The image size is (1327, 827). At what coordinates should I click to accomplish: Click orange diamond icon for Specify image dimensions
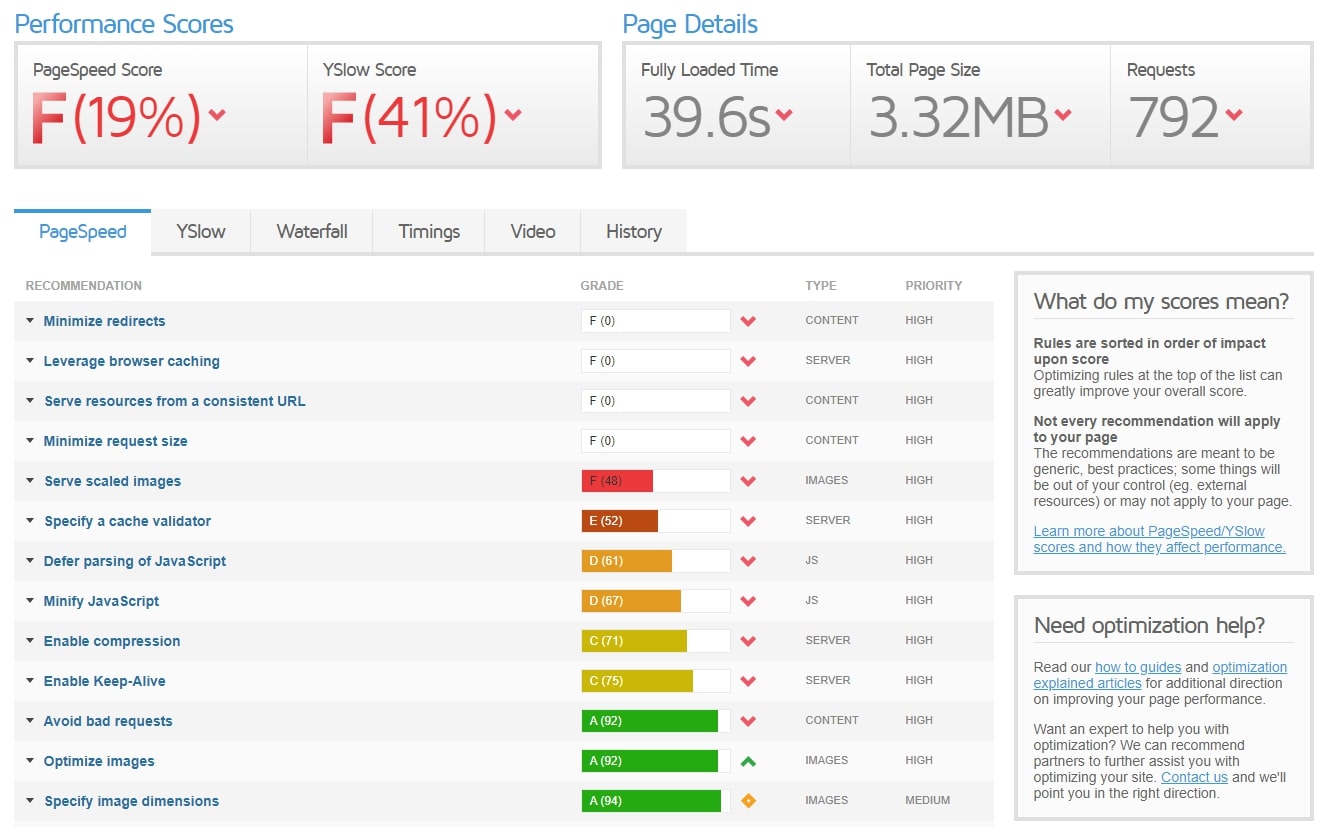click(x=748, y=801)
